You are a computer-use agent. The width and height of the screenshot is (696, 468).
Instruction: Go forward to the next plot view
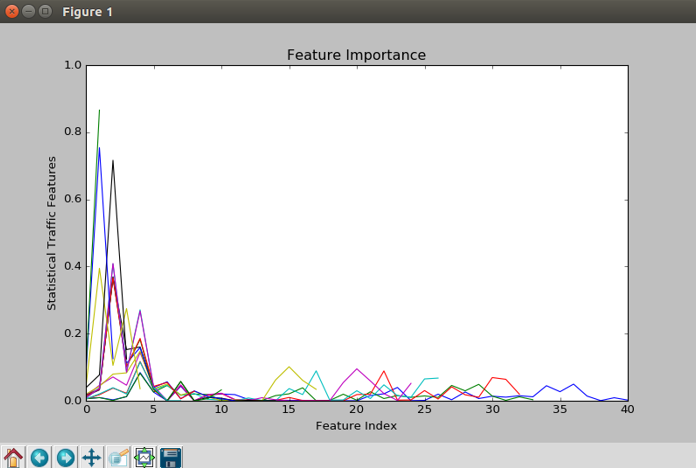65,457
